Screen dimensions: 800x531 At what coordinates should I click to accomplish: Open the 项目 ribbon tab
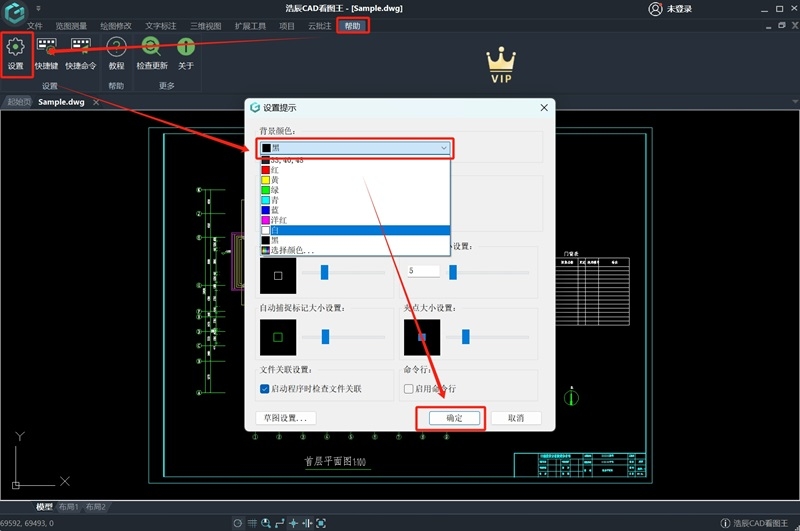pos(287,26)
